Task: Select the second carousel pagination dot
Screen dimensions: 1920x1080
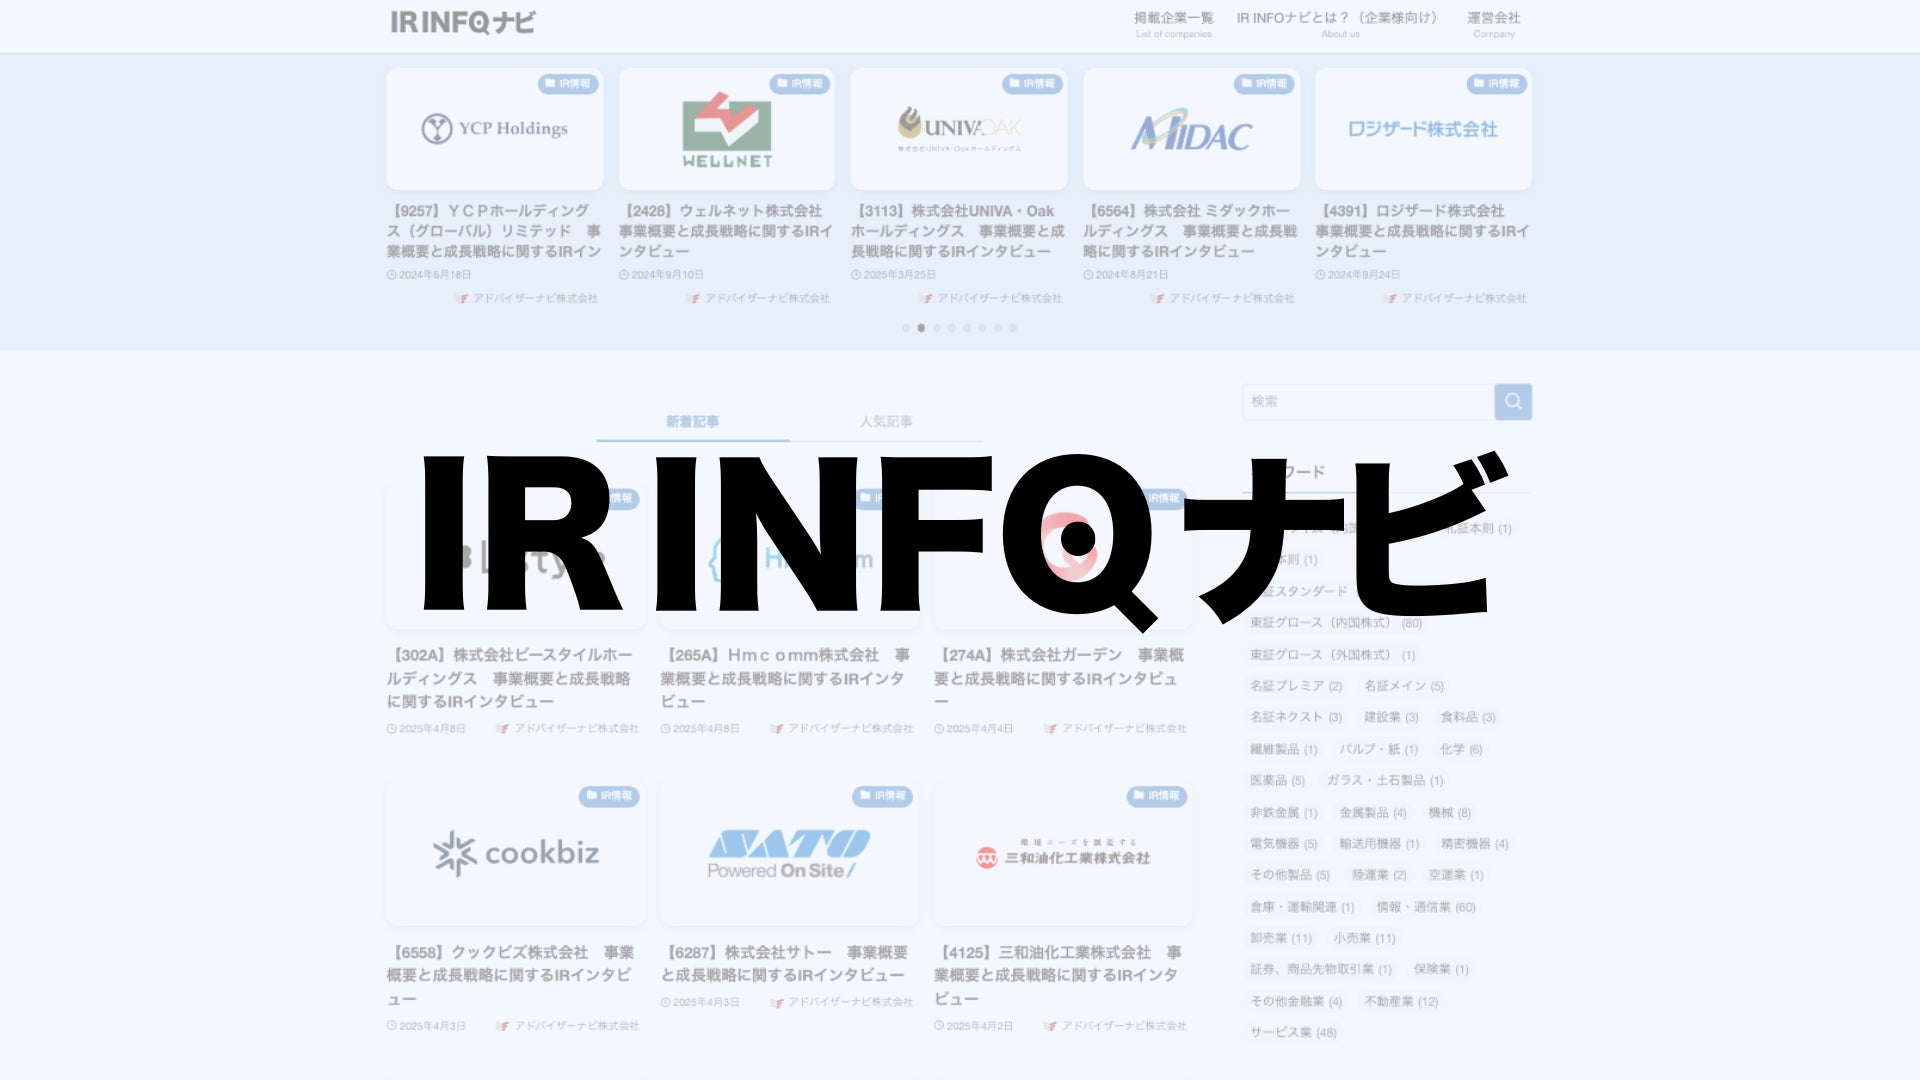Action: 921,328
